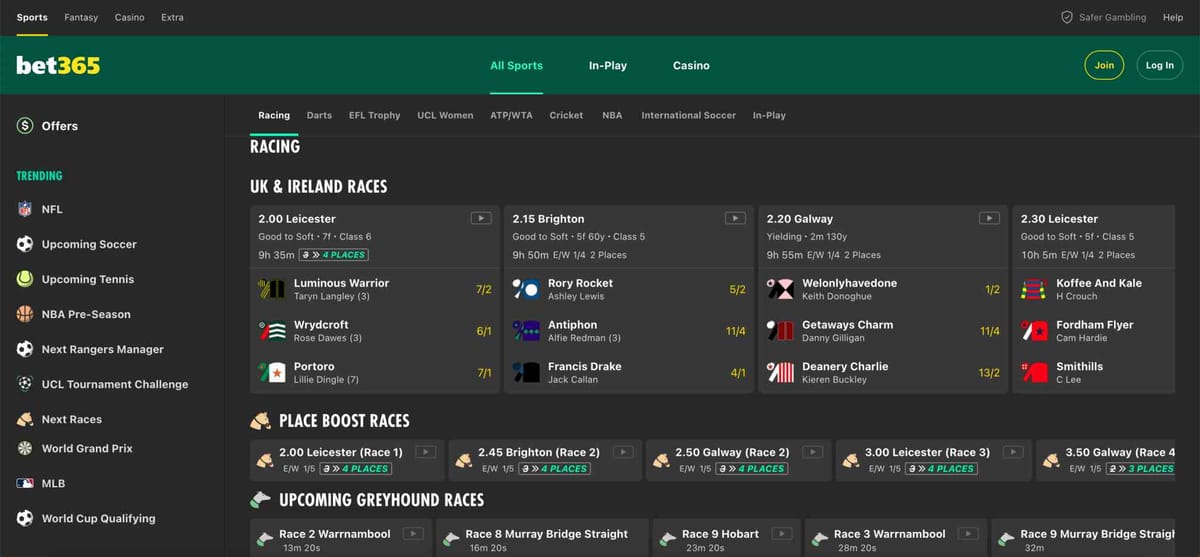The width and height of the screenshot is (1200, 557).
Task: Play video for 3.00 Leicester (Race 3)
Action: [x=1012, y=452]
